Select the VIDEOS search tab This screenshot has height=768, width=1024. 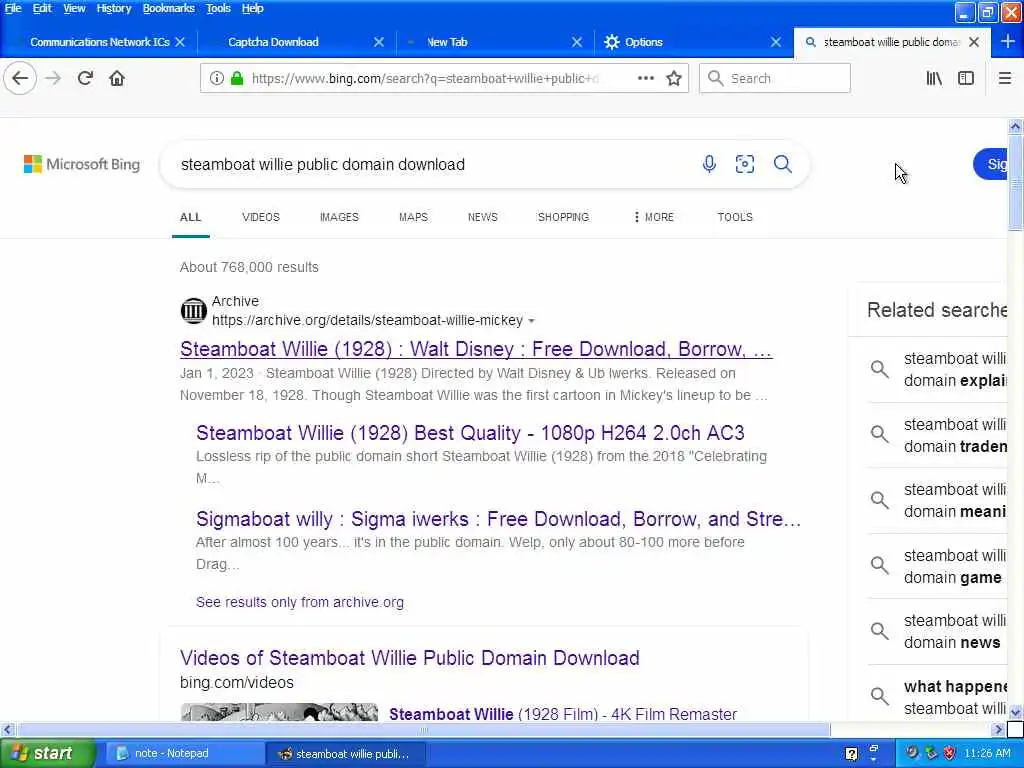pyautogui.click(x=261, y=217)
